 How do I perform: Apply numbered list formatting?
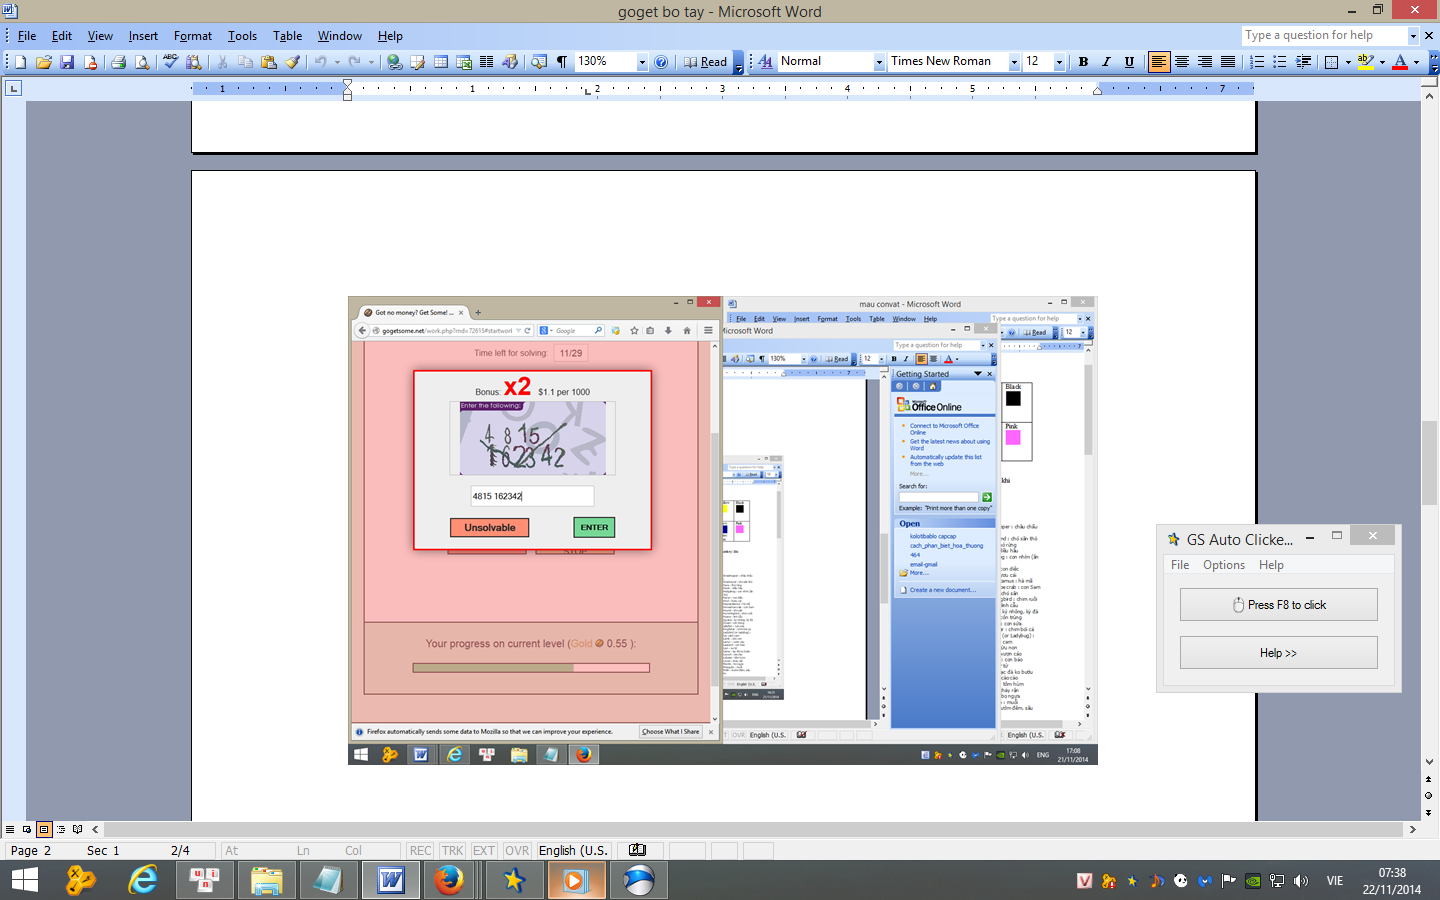(1257, 62)
